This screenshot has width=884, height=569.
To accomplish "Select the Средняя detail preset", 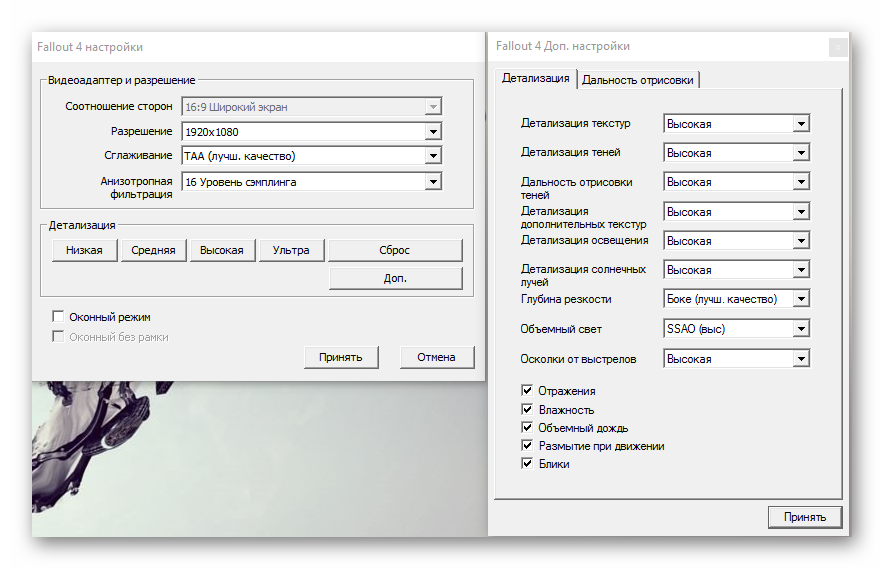I will coord(153,250).
